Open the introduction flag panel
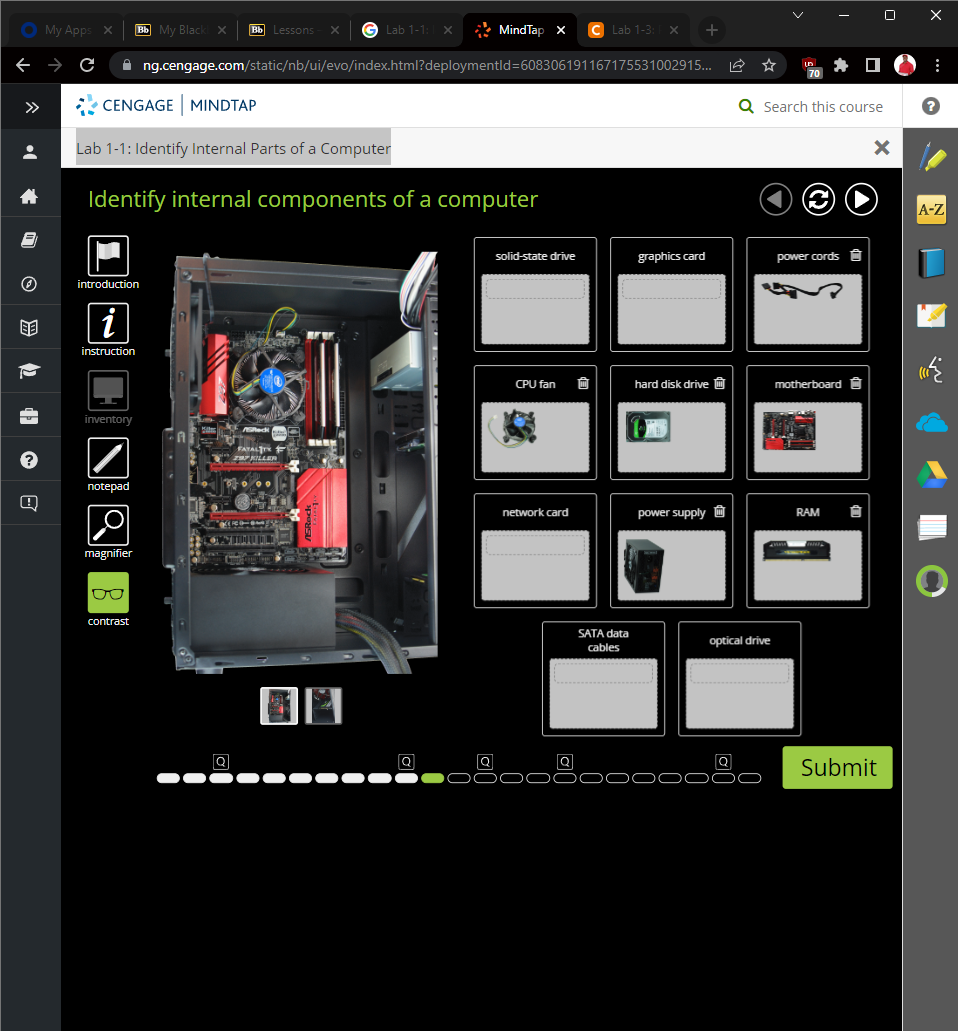The height and width of the screenshot is (1031, 958). [x=107, y=255]
